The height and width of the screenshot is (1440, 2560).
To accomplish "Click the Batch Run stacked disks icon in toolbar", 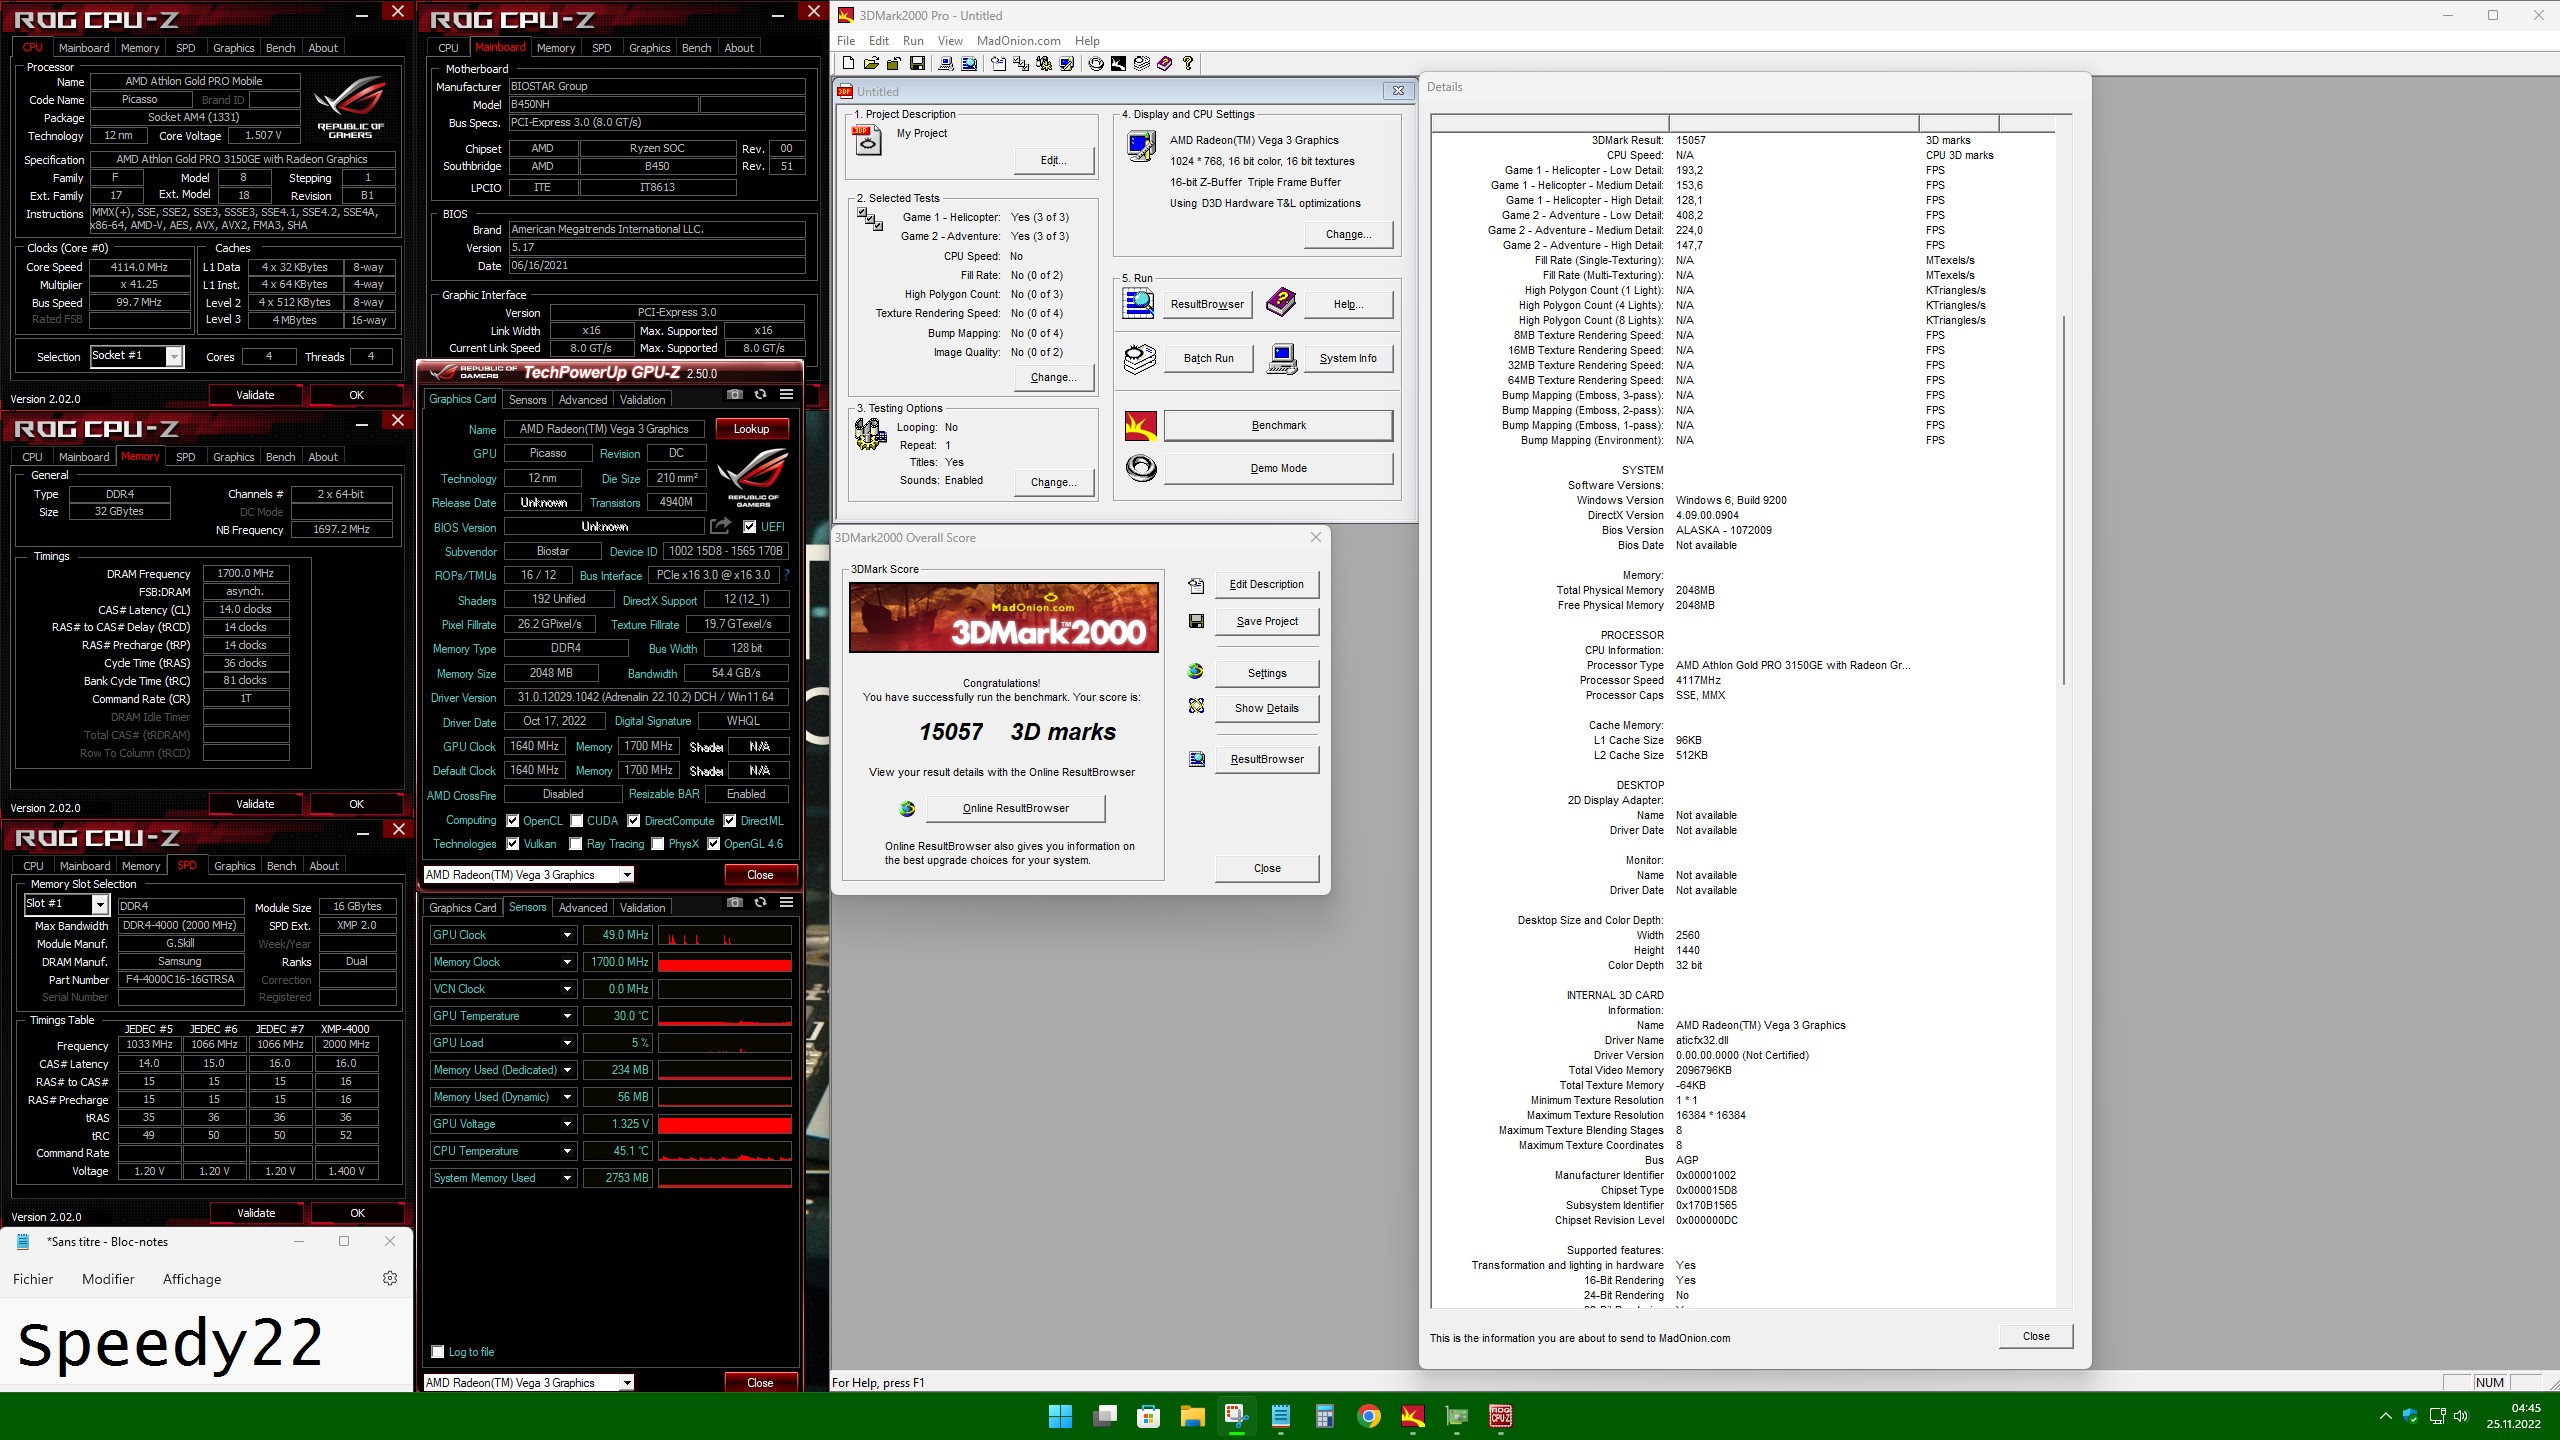I will pos(1142,63).
